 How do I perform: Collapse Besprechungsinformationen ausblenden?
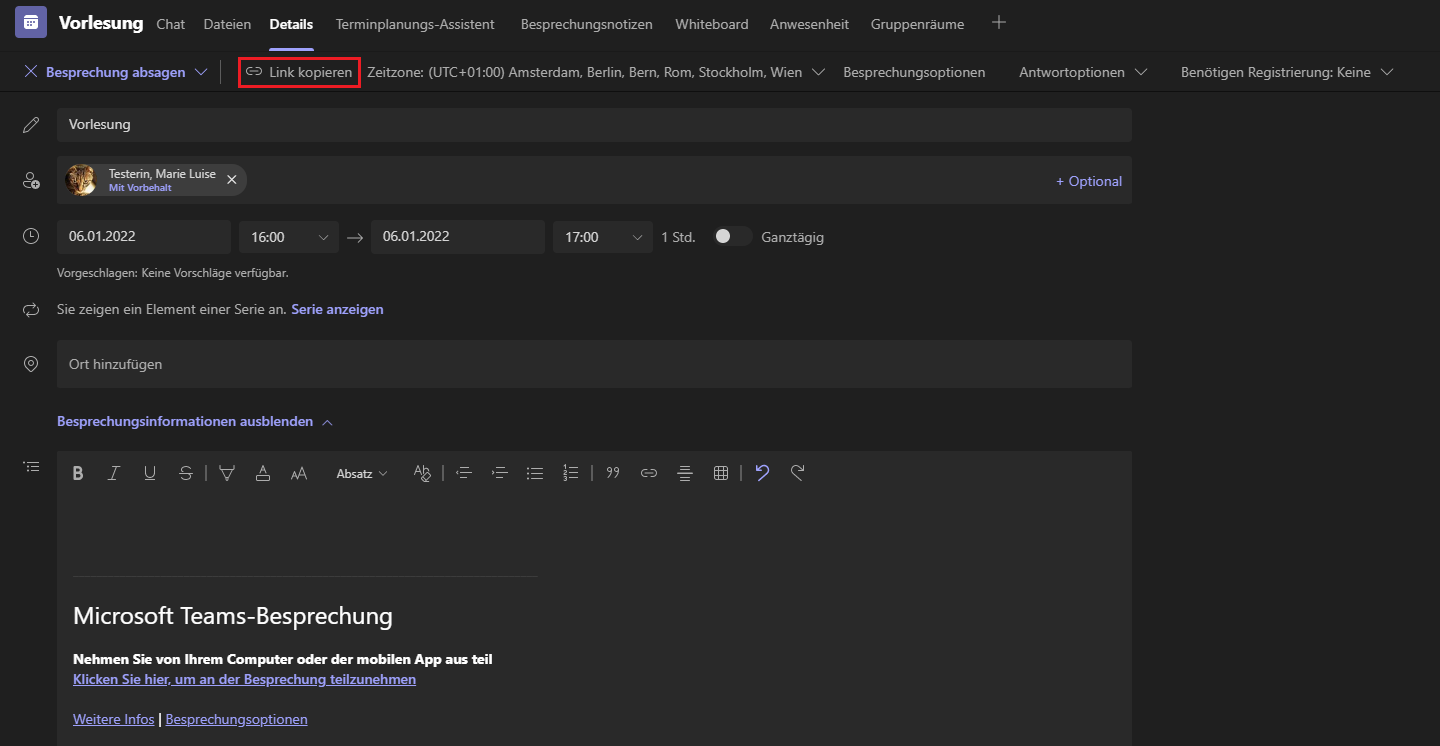[195, 422]
